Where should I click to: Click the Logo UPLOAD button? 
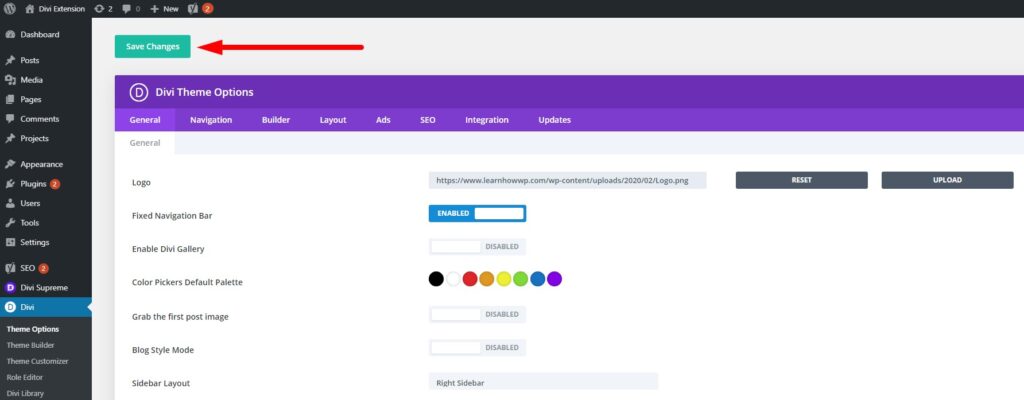pyautogui.click(x=947, y=180)
